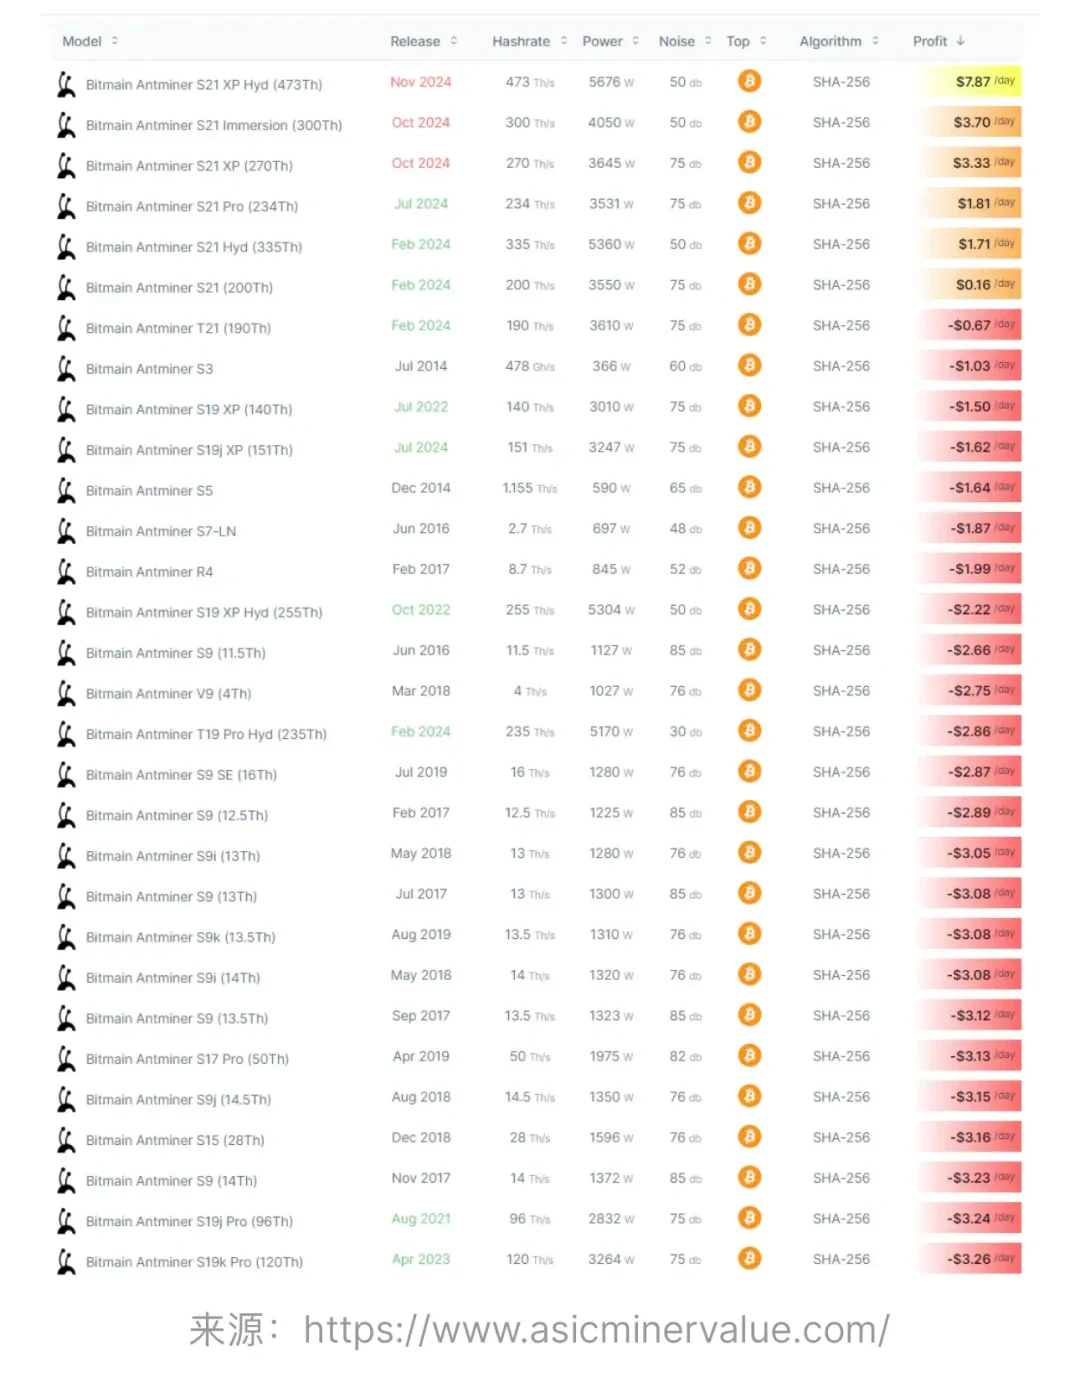Click Bitmain logo beside Antminer S3
1080x1381 pixels.
66,368
